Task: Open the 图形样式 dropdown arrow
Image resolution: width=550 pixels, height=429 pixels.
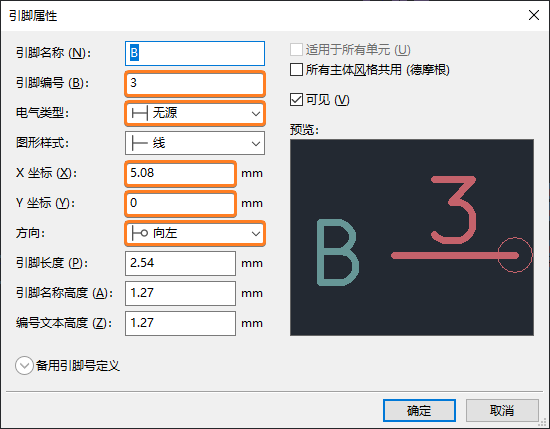Action: coord(256,143)
